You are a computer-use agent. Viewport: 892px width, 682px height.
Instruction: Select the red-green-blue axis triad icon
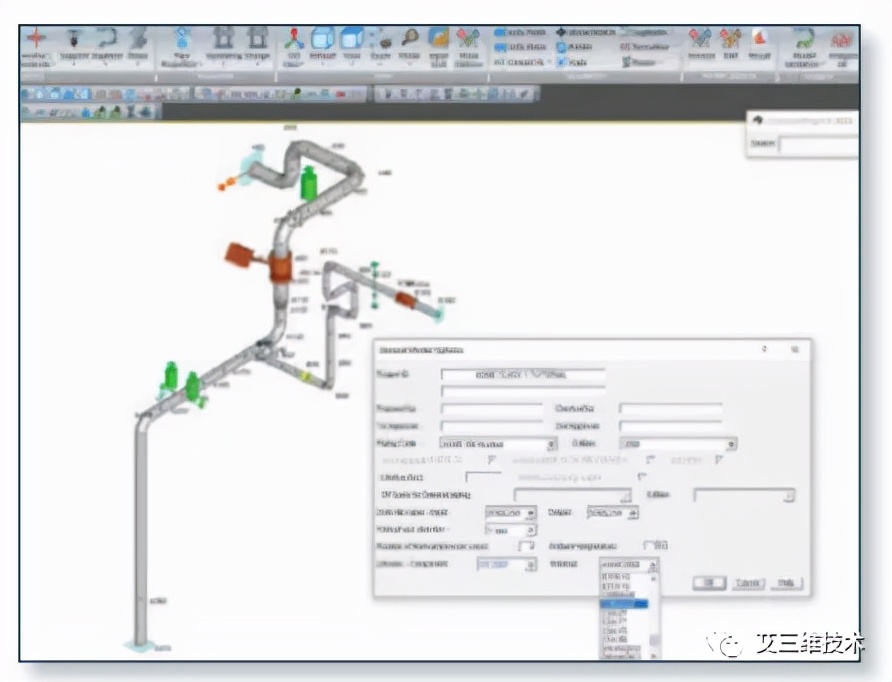(294, 39)
